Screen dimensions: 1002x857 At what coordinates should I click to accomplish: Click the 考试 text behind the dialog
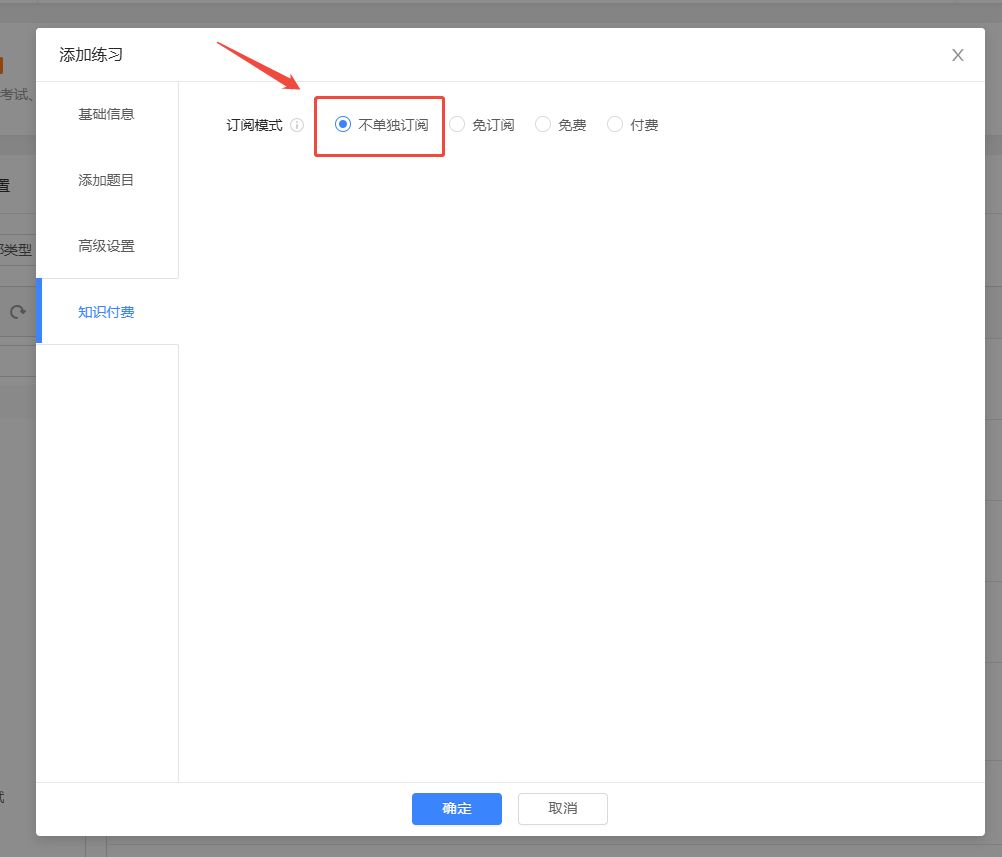coord(15,95)
